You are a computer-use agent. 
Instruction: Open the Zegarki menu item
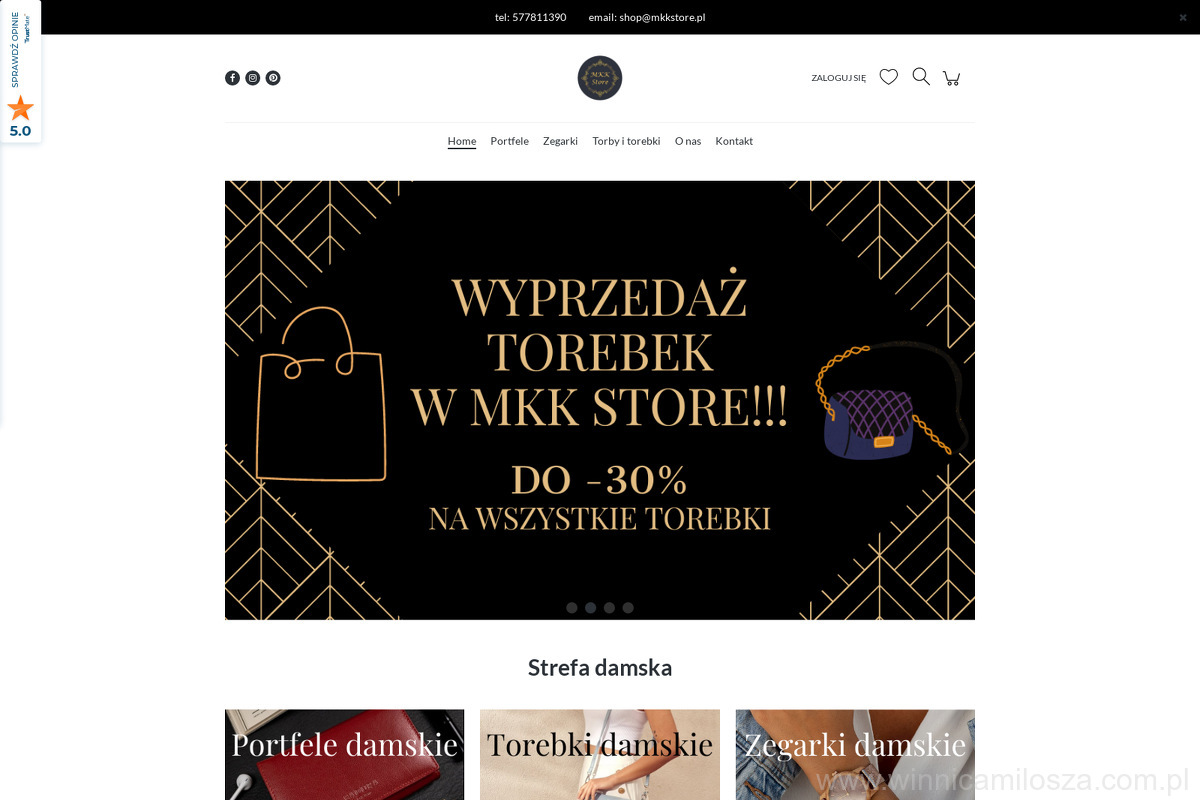(x=560, y=141)
